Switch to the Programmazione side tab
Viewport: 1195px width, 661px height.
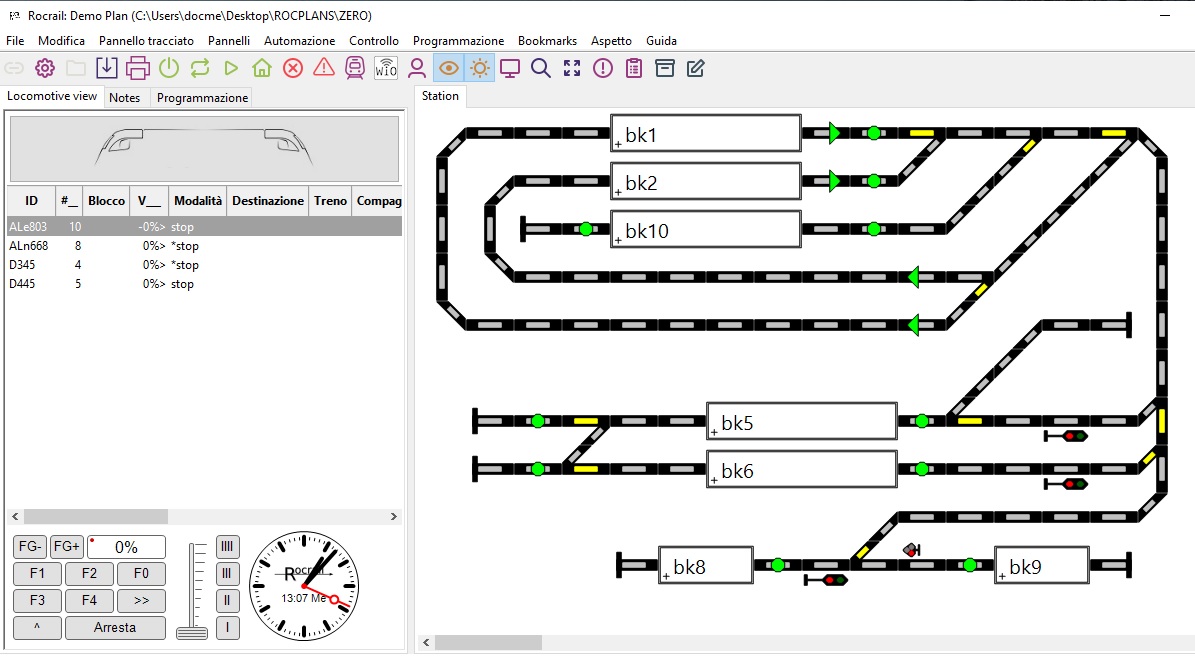click(x=202, y=98)
